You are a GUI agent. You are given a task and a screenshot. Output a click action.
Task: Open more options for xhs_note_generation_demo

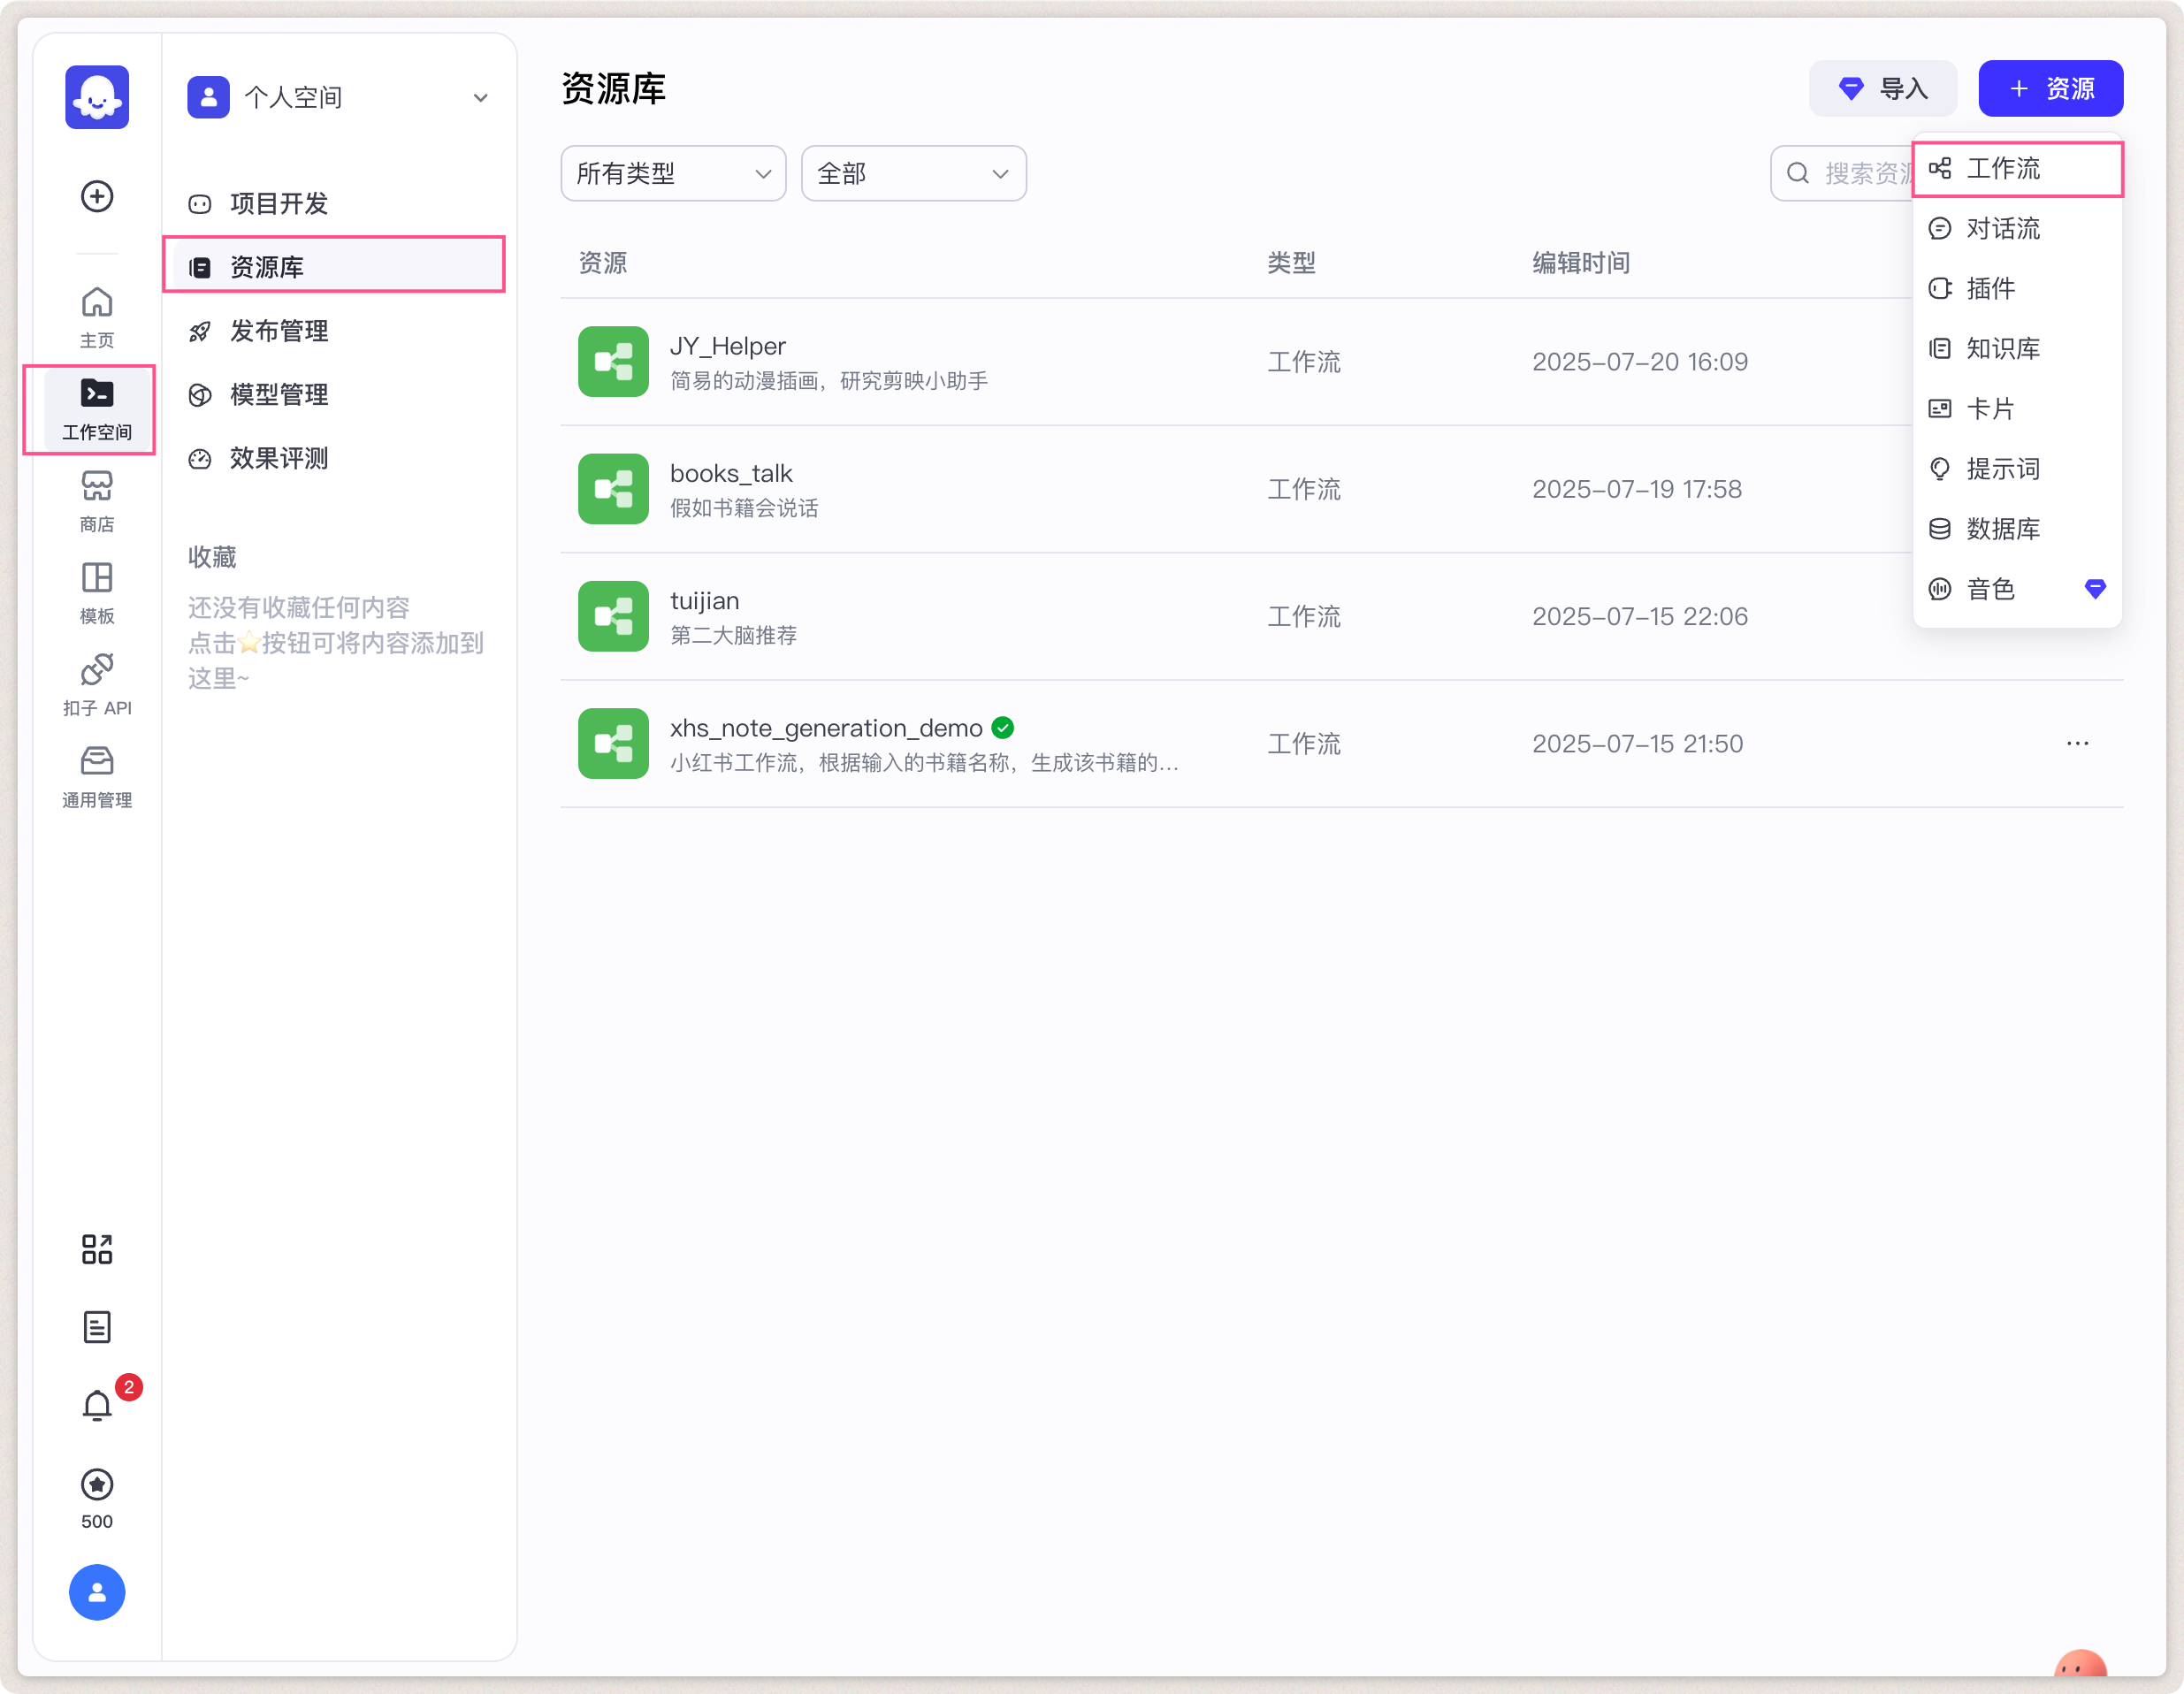point(2077,743)
